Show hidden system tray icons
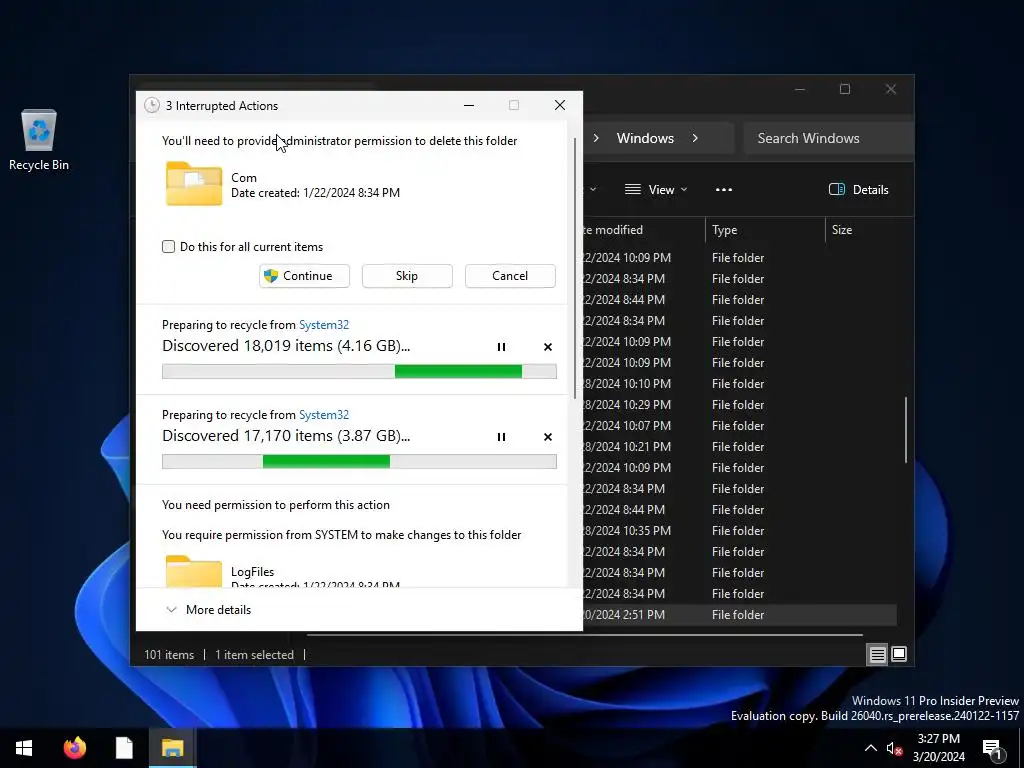 (x=871, y=748)
